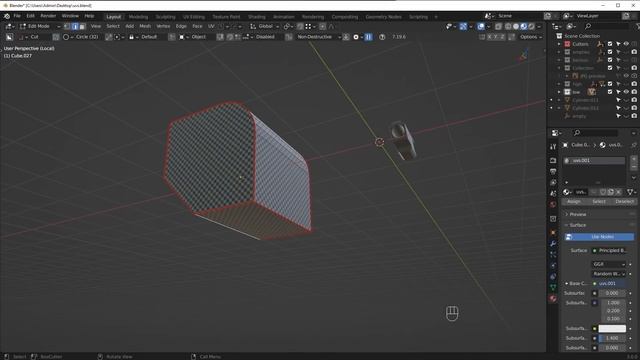The width and height of the screenshot is (640, 360).
Task: Switch to the Sculpting workspace tab
Action: [165, 17]
